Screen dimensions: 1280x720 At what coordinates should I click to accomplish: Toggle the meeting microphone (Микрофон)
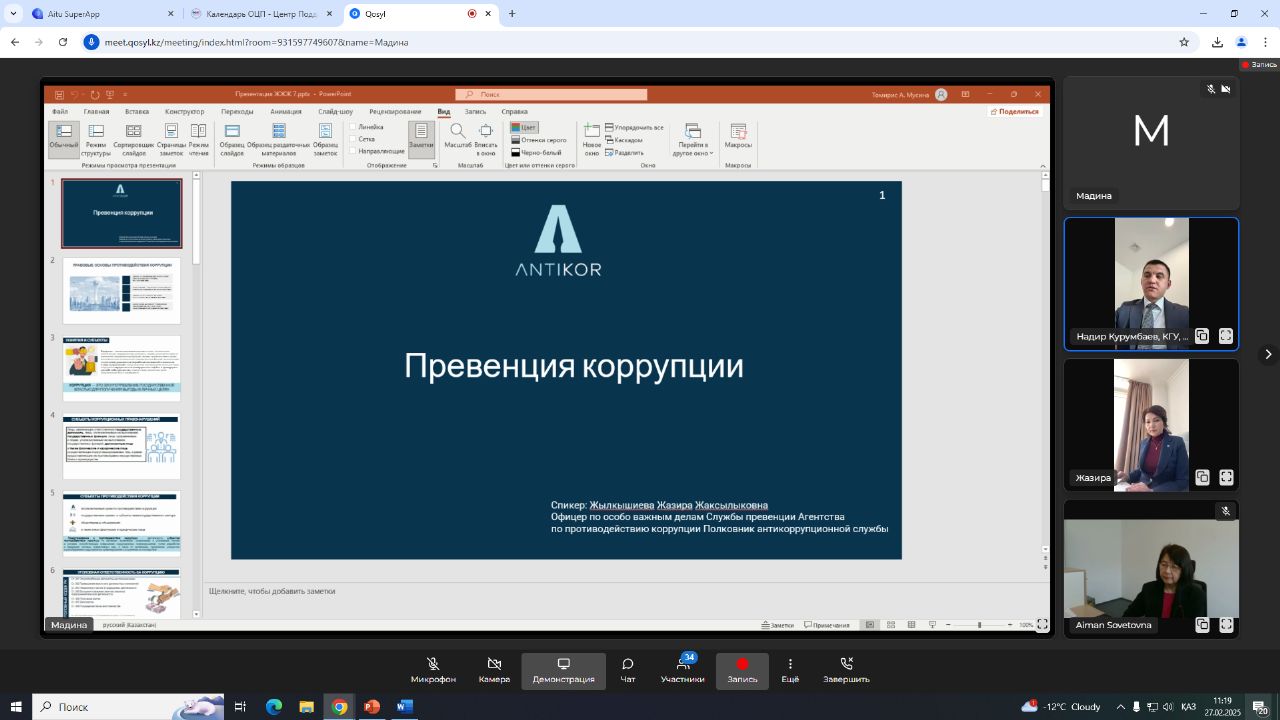click(x=433, y=670)
